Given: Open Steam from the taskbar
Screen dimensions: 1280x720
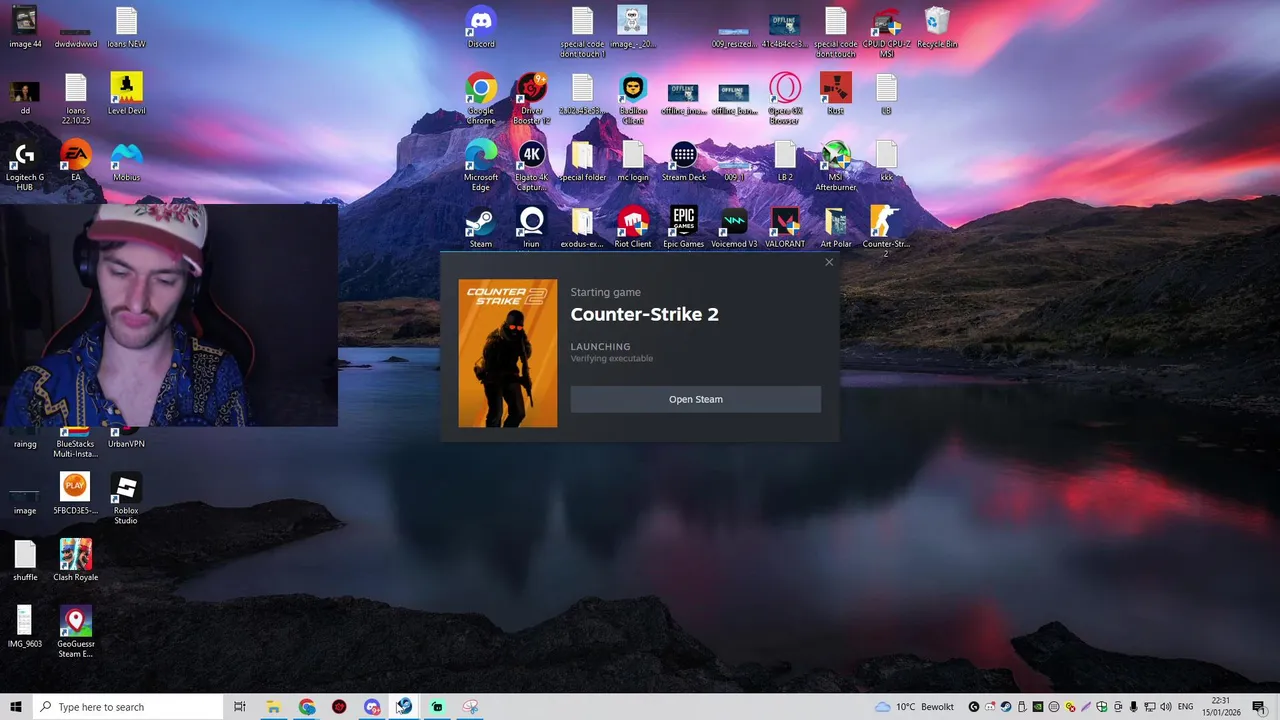Looking at the screenshot, I should click(404, 707).
